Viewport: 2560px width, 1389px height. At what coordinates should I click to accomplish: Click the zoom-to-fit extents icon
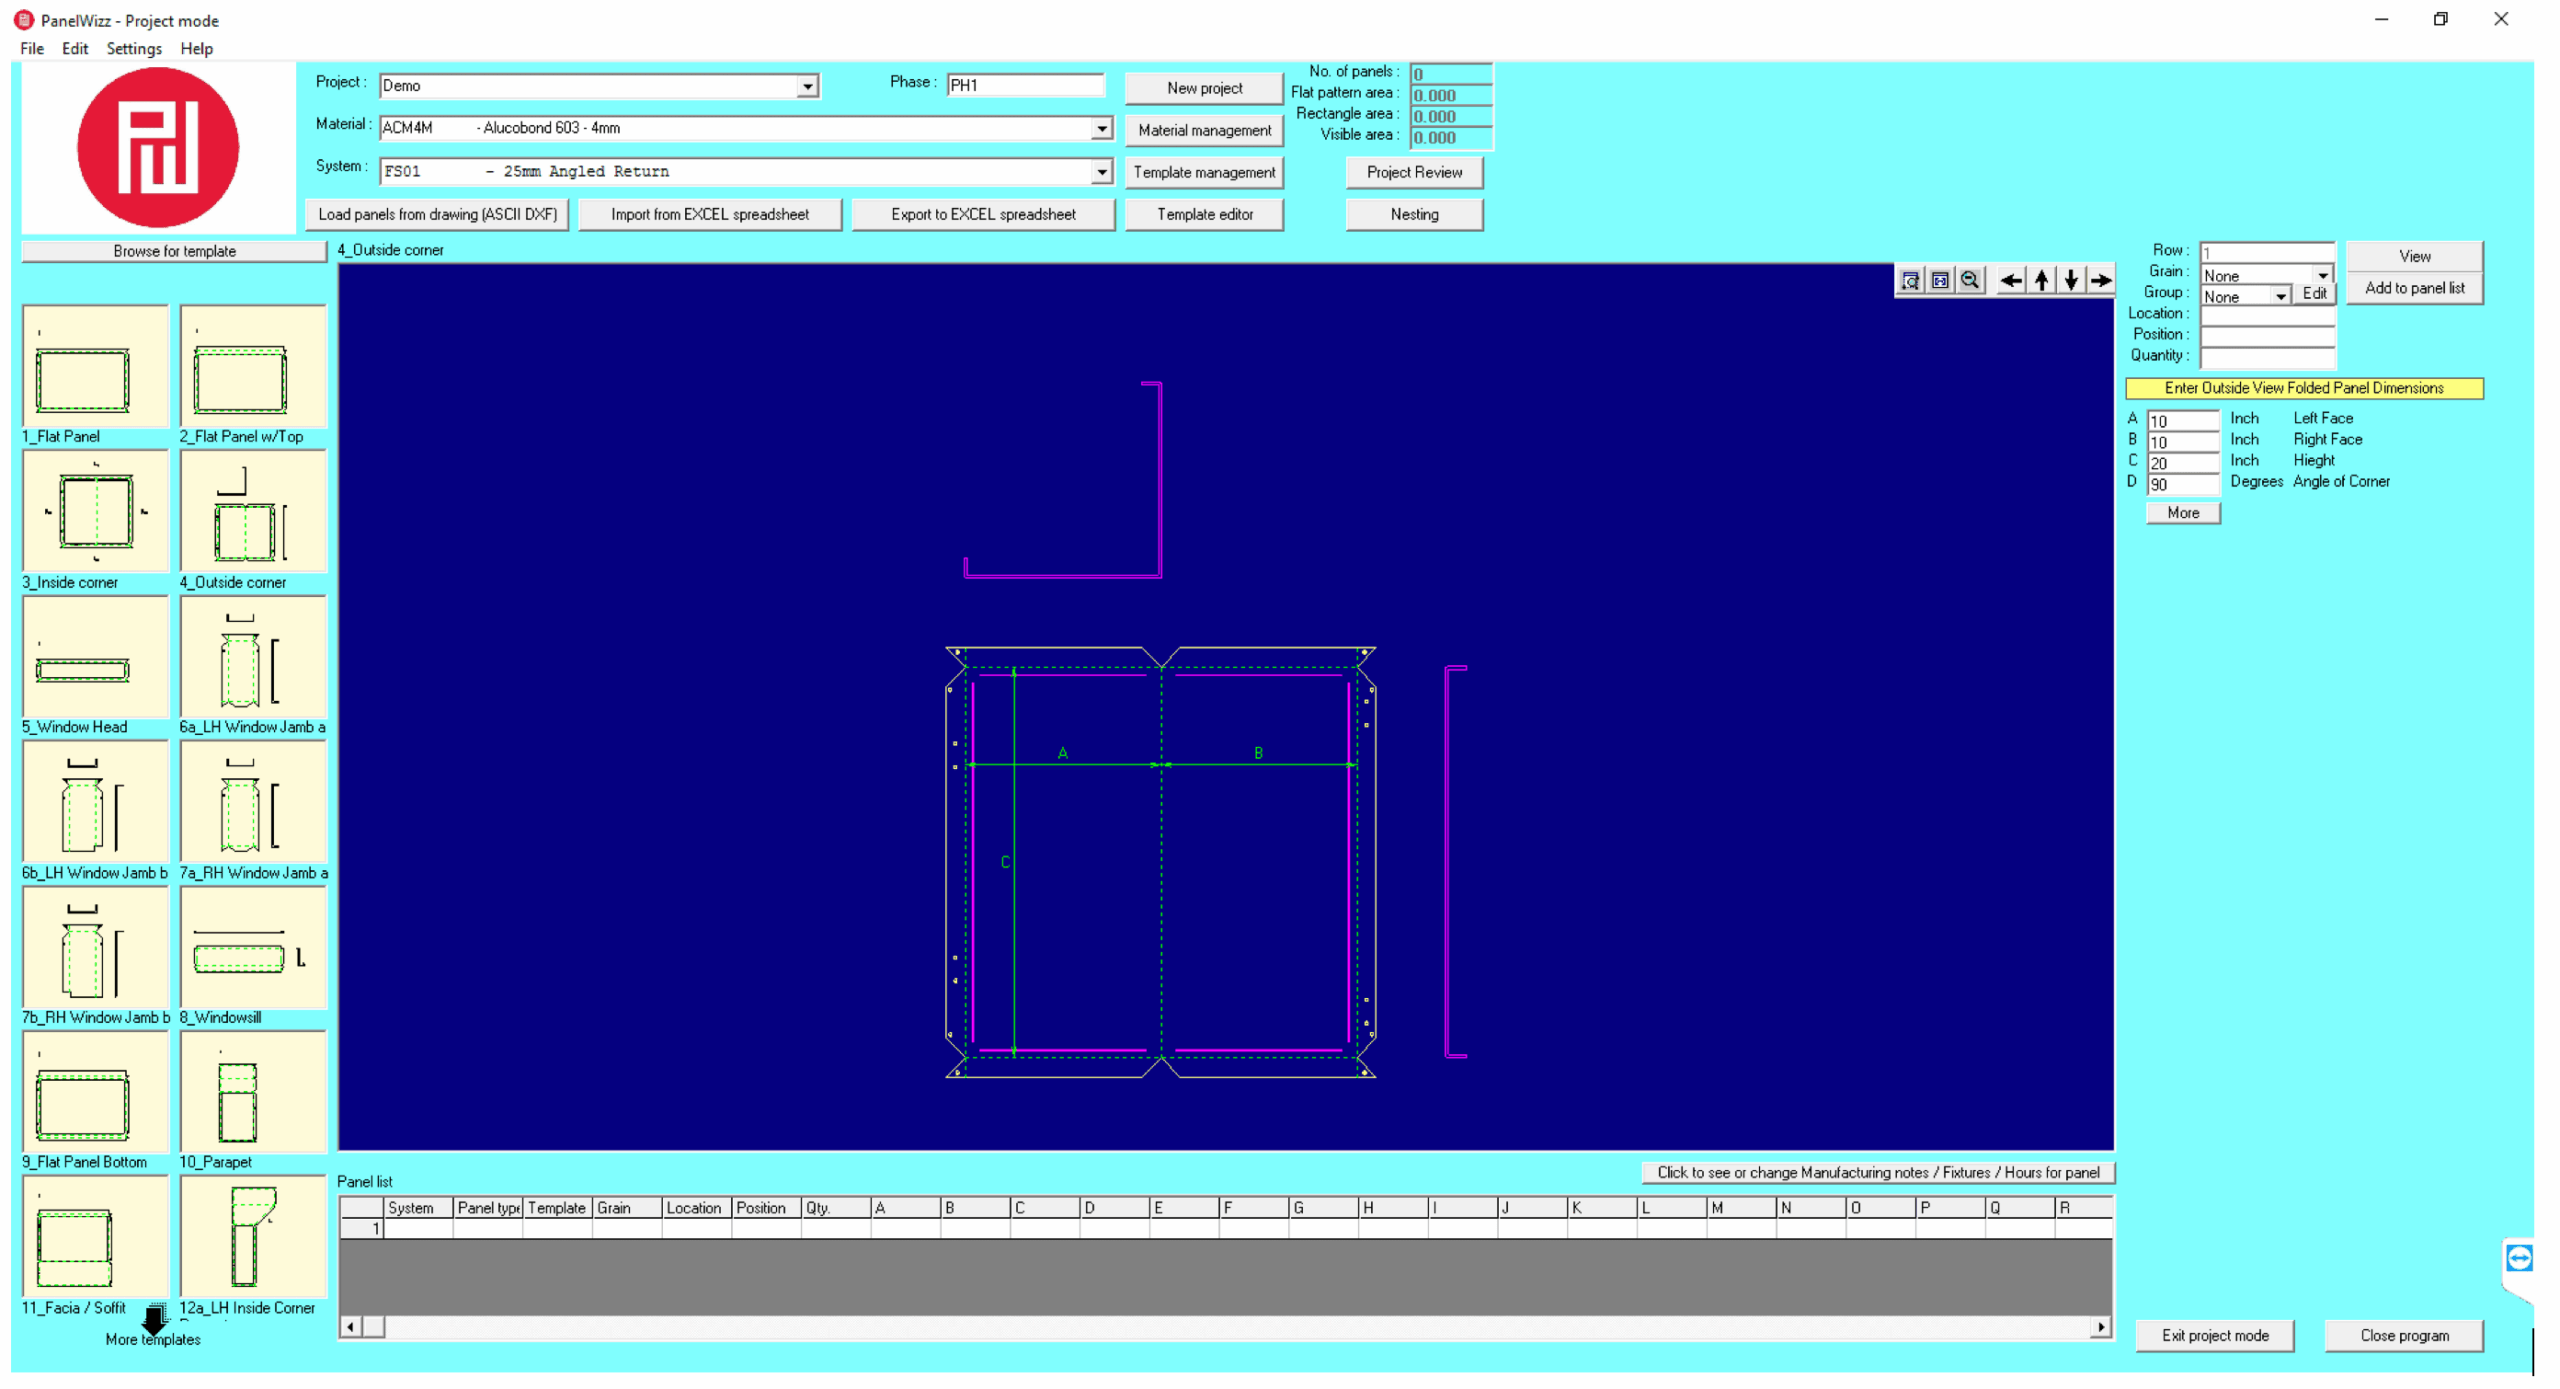(x=1940, y=281)
